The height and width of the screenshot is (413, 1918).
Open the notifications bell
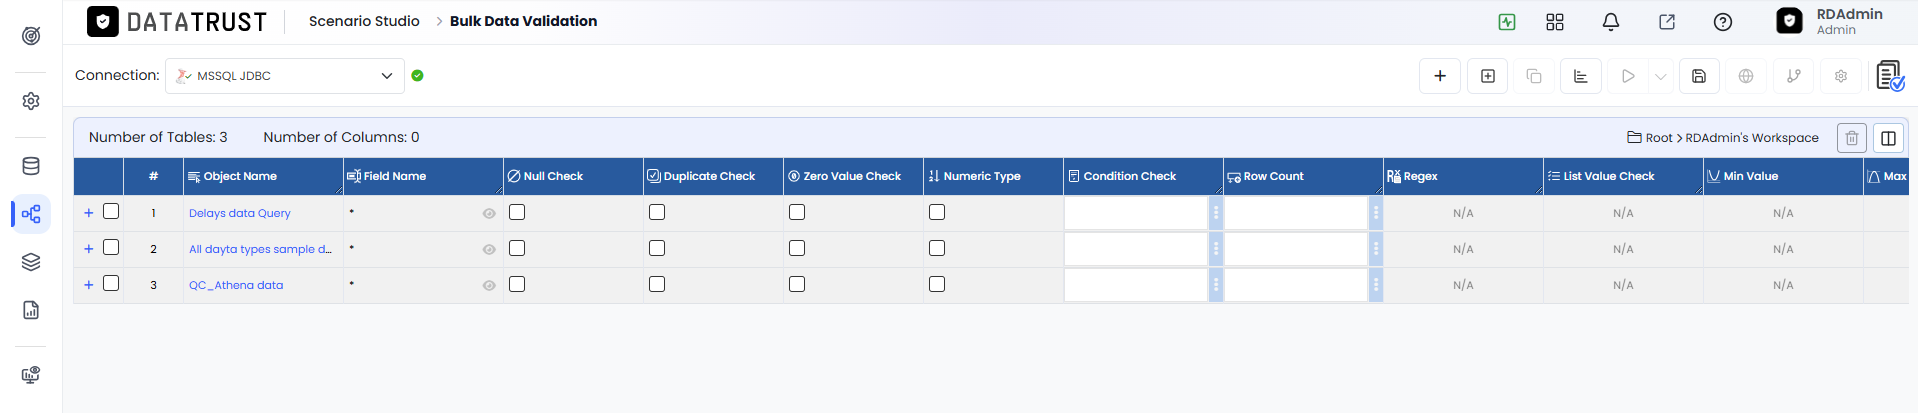[x=1611, y=22]
